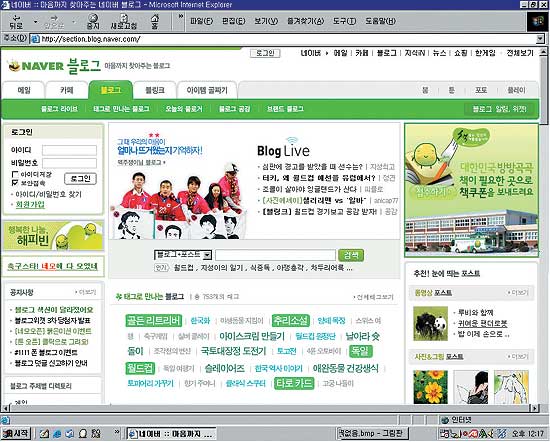Toggle the 아이디저장 checkbox
The height and width of the screenshot is (442, 550).
pyautogui.click(x=15, y=174)
